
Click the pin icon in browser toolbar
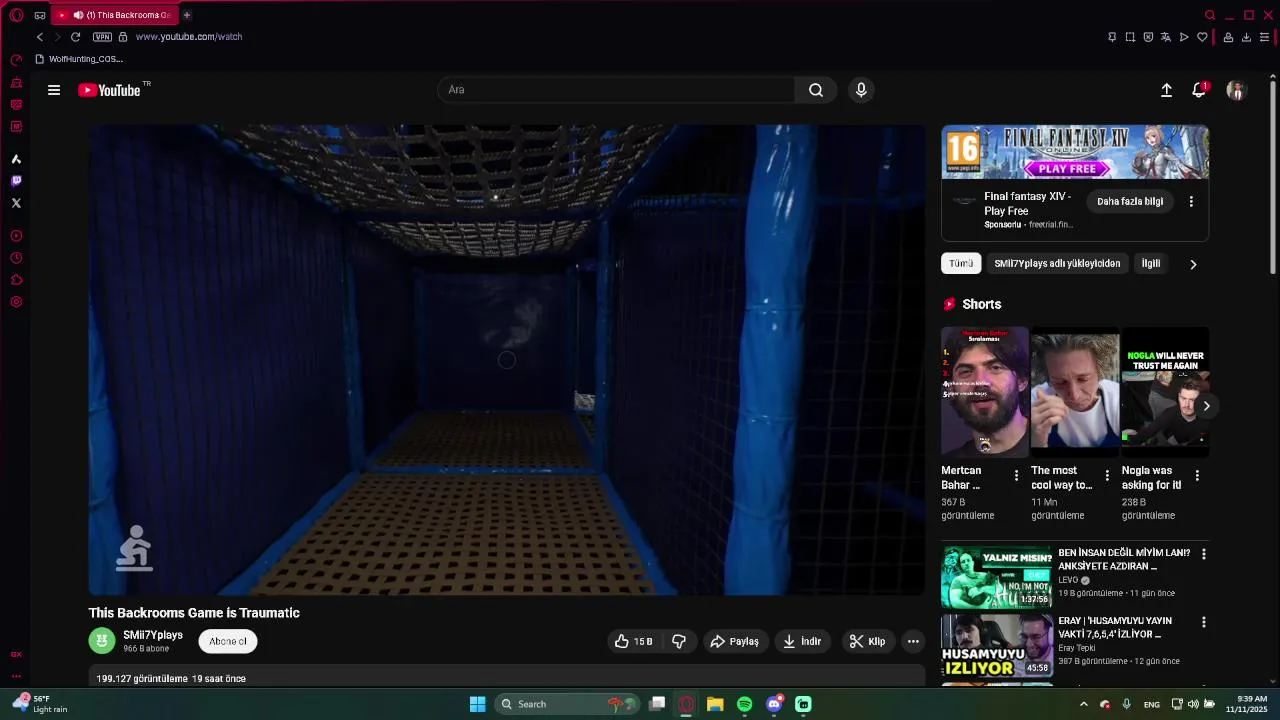(x=1112, y=37)
